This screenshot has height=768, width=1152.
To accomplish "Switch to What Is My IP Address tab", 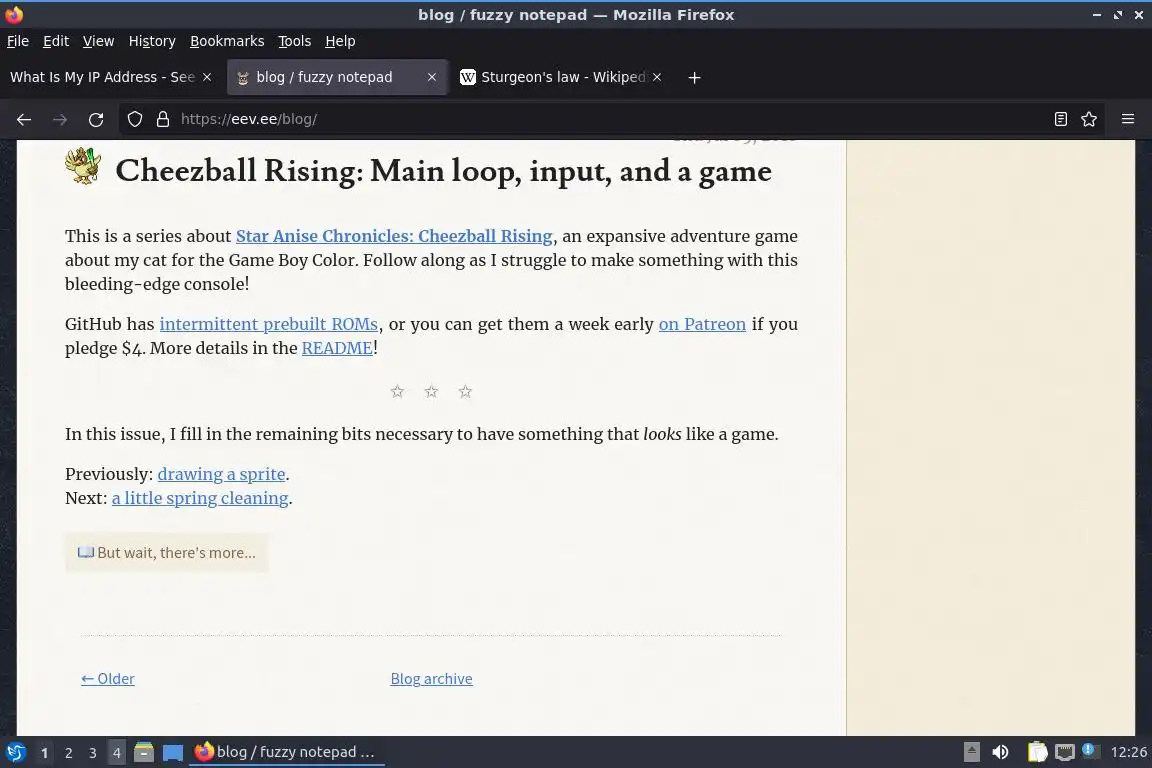I will coord(103,77).
